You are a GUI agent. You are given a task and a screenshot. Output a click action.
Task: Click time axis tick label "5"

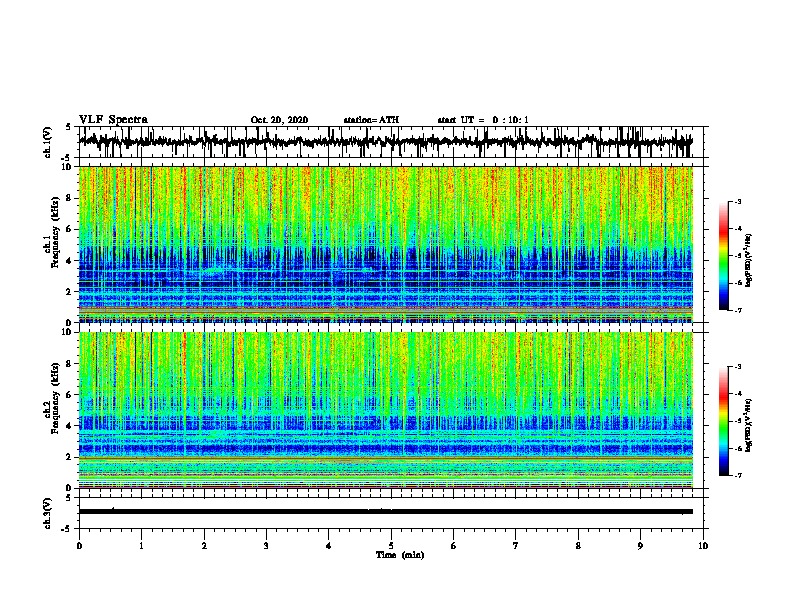coord(391,545)
